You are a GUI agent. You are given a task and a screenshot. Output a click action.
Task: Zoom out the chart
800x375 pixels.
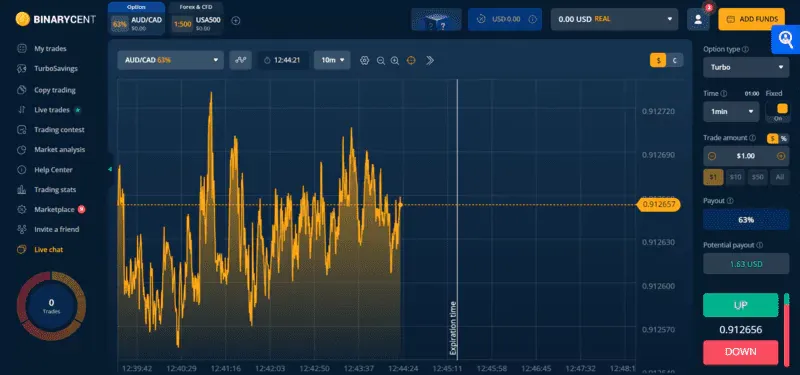pos(381,60)
